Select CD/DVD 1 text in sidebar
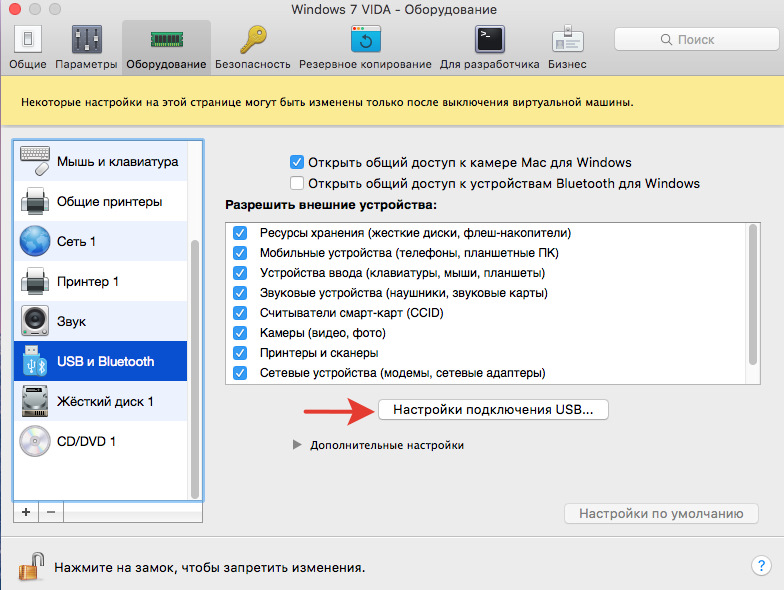 tap(86, 442)
